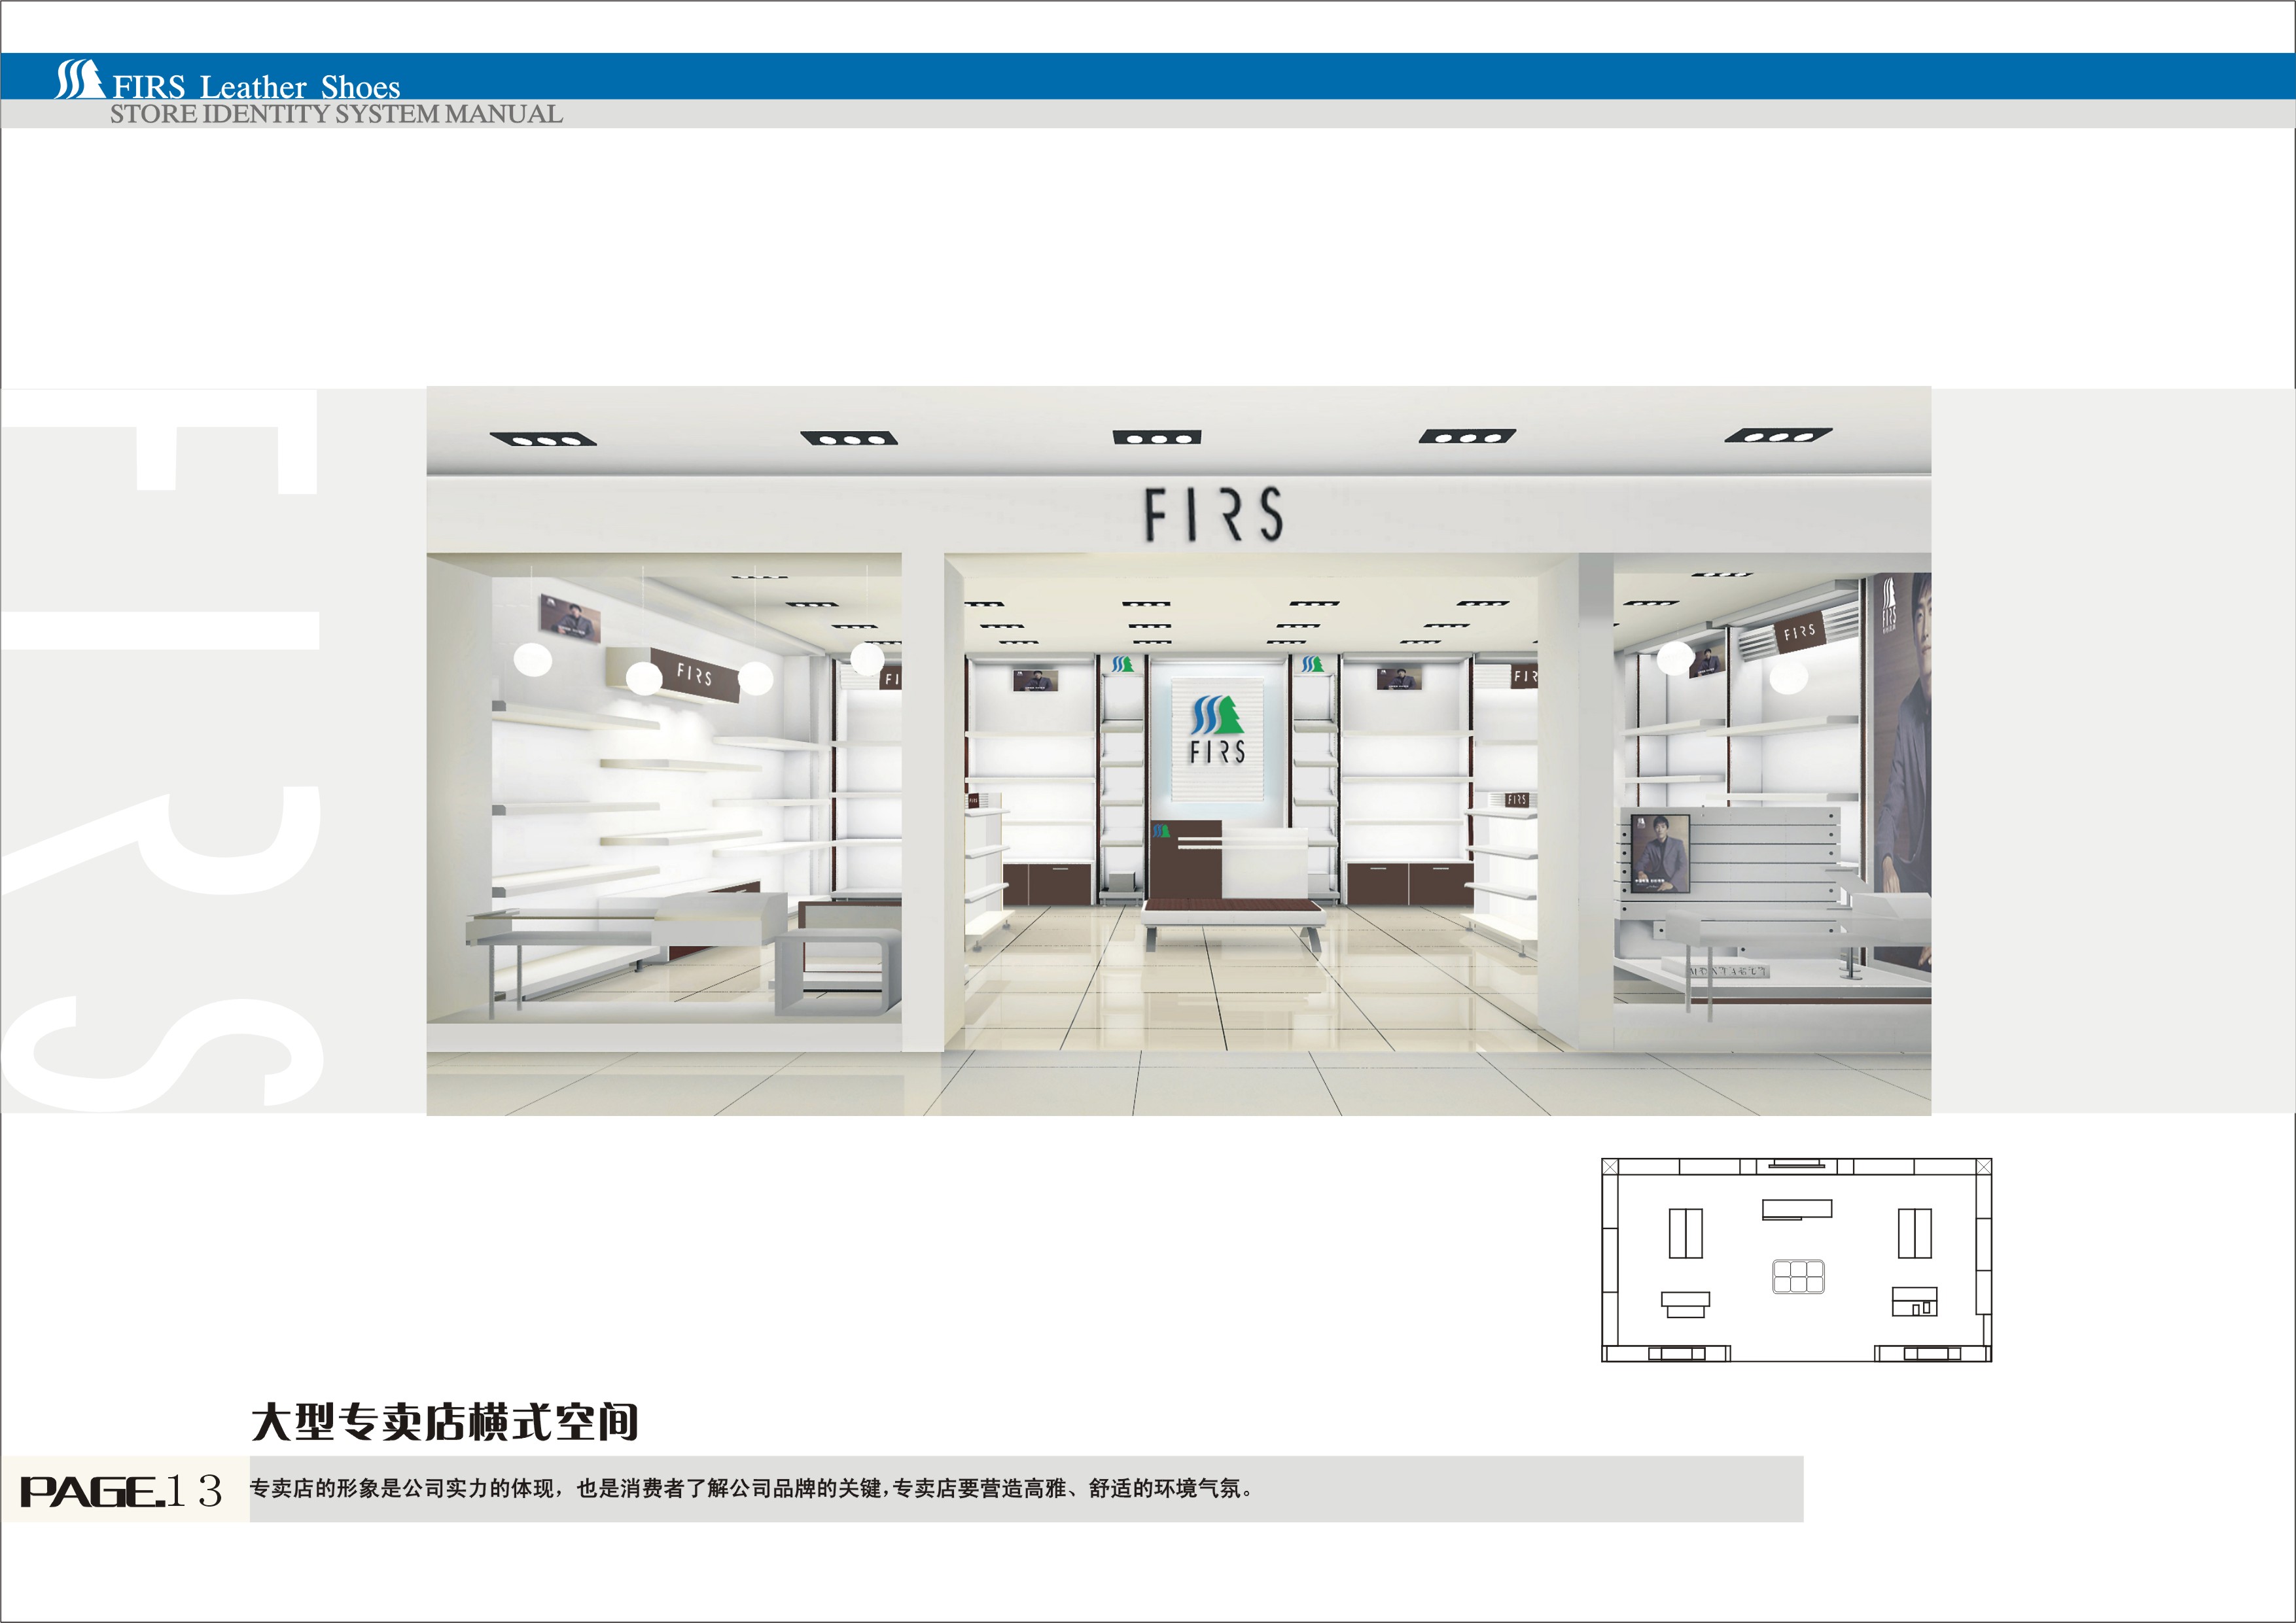The height and width of the screenshot is (1623, 2296).
Task: Click the leftmost ceiling light fixture
Action: pos(543,439)
